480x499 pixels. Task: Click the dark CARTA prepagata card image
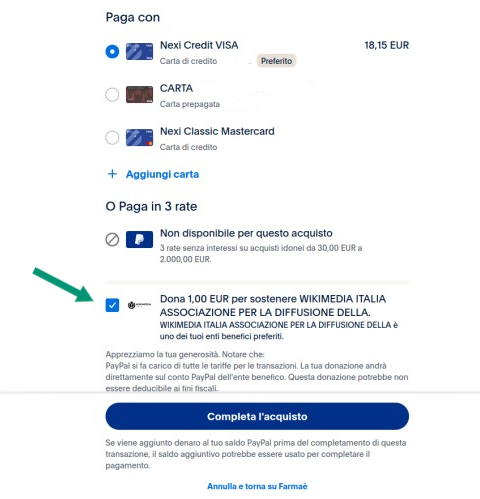139,95
